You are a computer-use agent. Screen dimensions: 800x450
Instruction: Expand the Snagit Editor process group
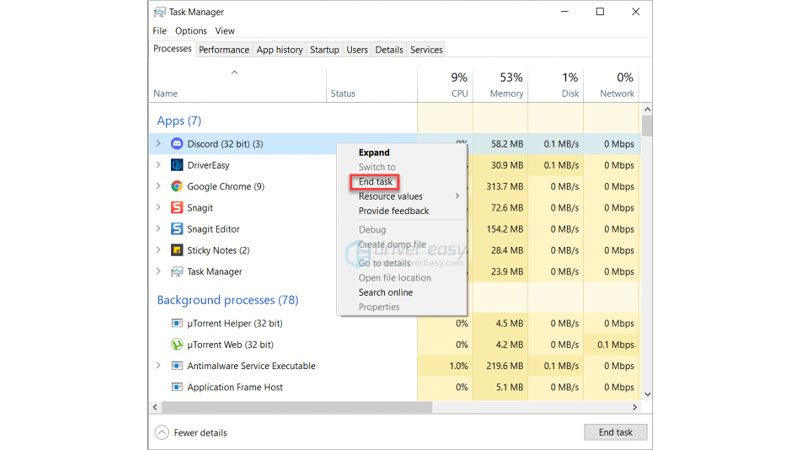[x=158, y=229]
